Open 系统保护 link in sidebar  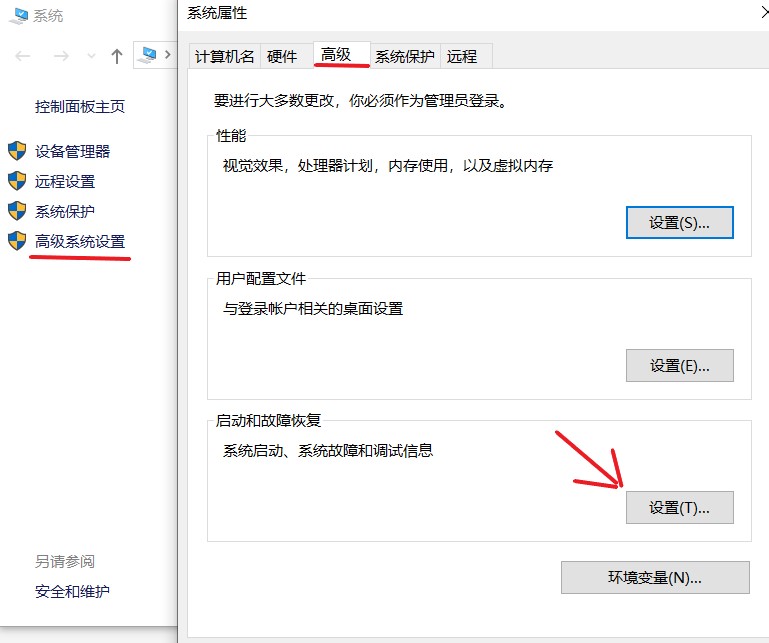pos(65,211)
